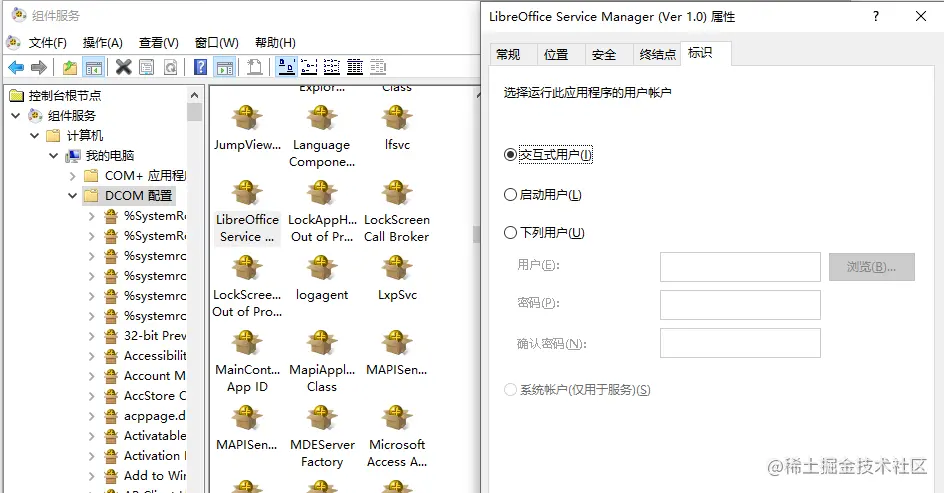Expand the COM+ 应用程序 tree node

click(72, 176)
